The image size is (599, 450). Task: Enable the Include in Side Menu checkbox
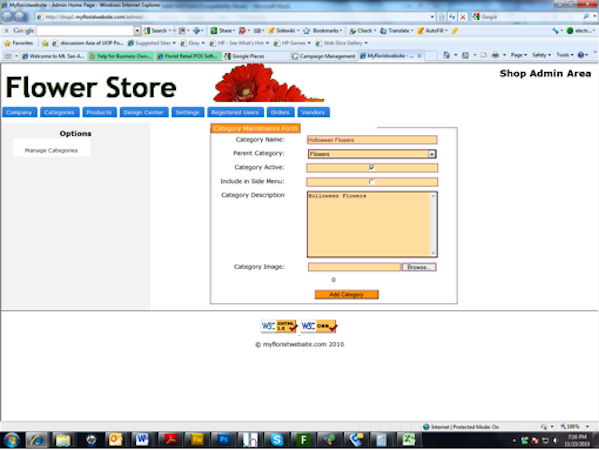point(372,182)
